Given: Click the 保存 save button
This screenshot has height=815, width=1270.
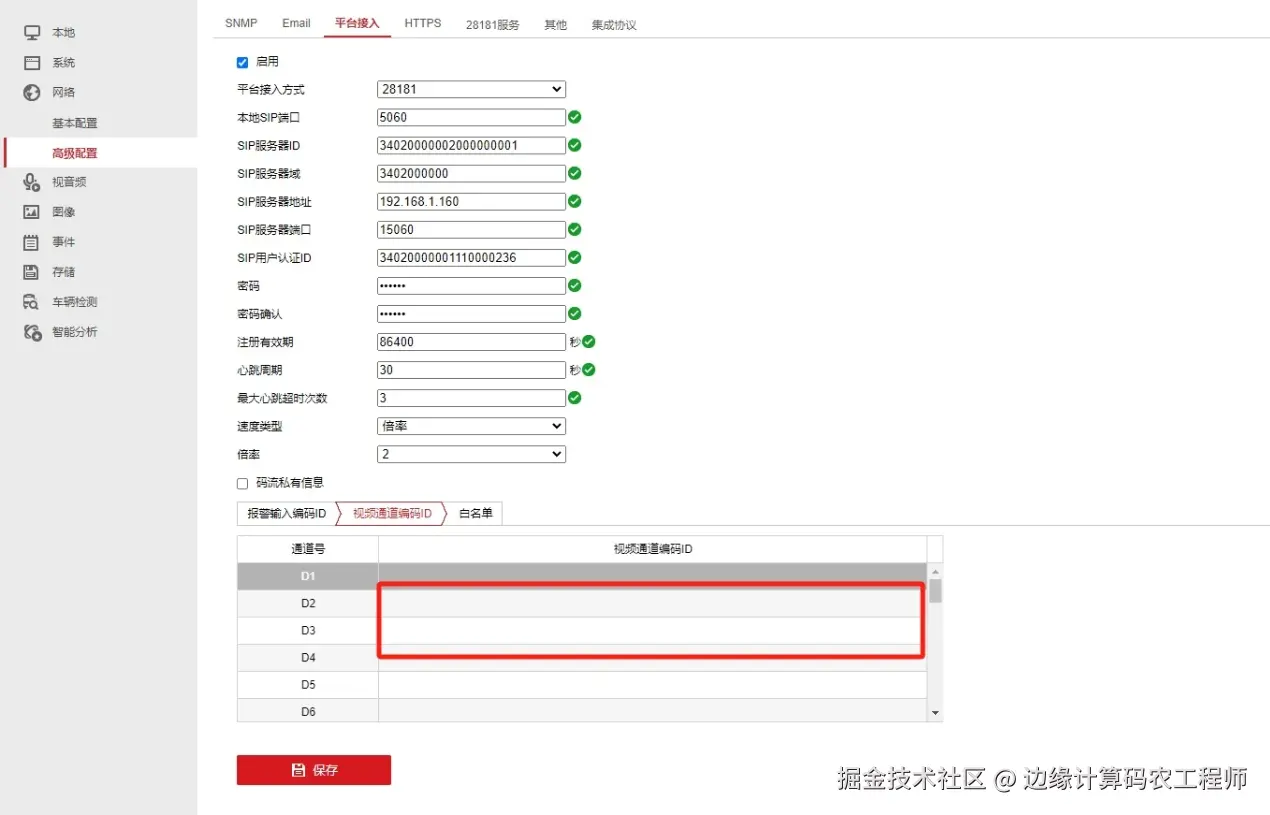Looking at the screenshot, I should (314, 770).
